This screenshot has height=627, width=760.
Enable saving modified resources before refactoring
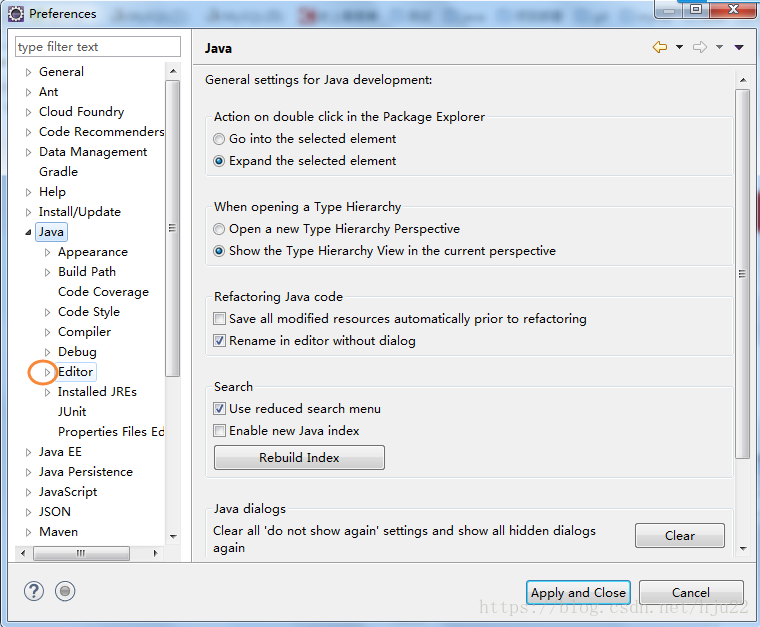[x=220, y=319]
